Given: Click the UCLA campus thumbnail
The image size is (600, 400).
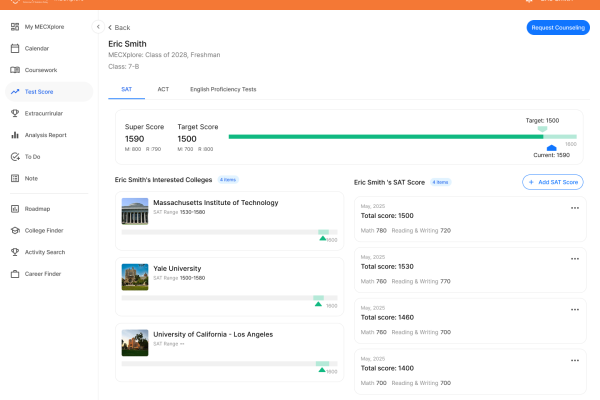Looking at the screenshot, I should point(135,343).
